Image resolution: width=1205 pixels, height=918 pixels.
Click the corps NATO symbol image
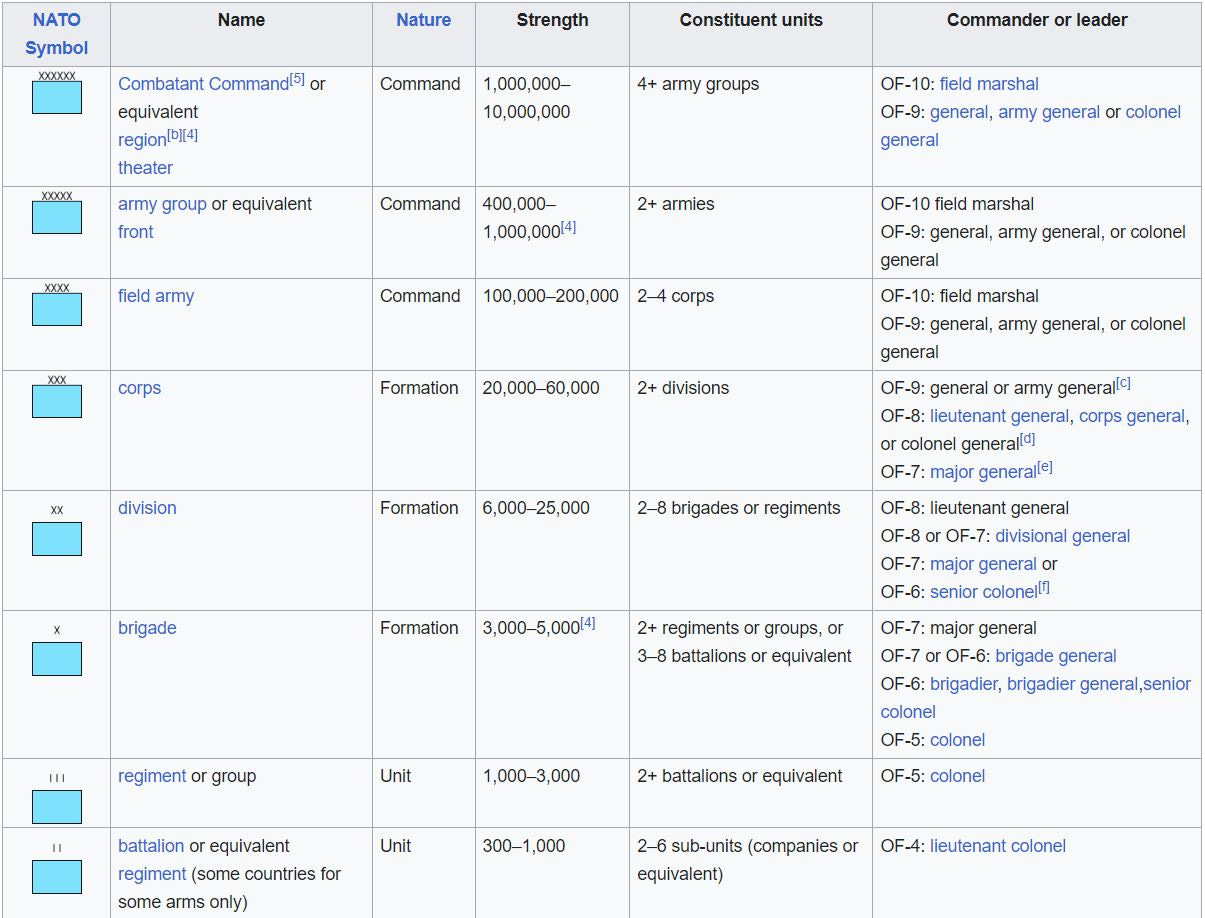[x=57, y=396]
